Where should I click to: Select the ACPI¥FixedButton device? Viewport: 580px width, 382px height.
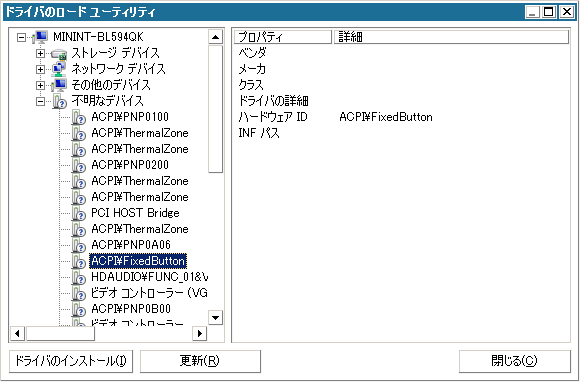138,261
